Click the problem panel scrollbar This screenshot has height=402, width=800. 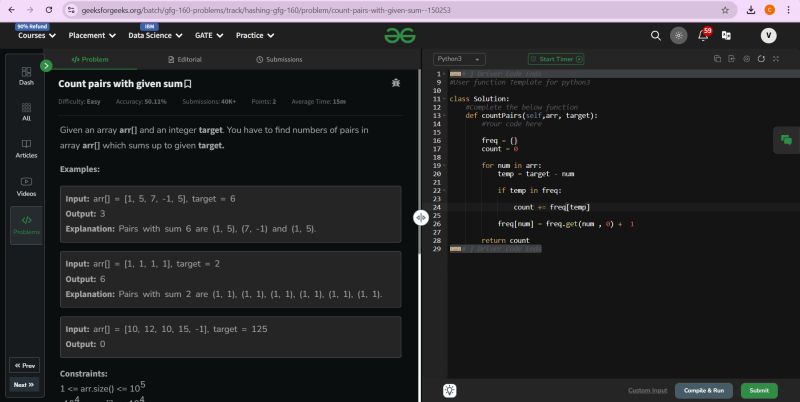point(419,161)
